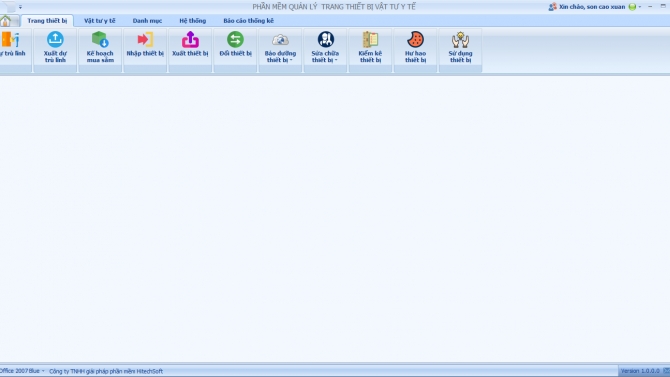Open the Hệ thống tab
Image resolution: width=670 pixels, height=377 pixels.
193,21
